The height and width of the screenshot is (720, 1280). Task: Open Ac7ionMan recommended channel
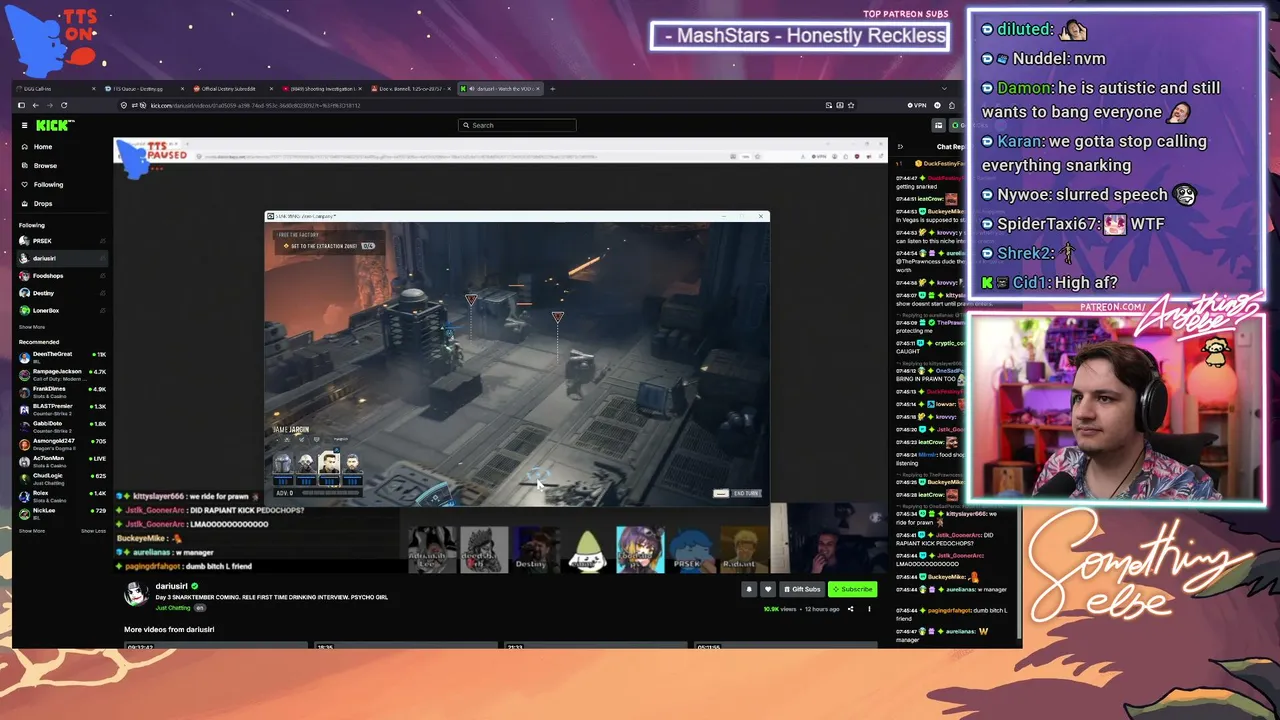[62, 461]
